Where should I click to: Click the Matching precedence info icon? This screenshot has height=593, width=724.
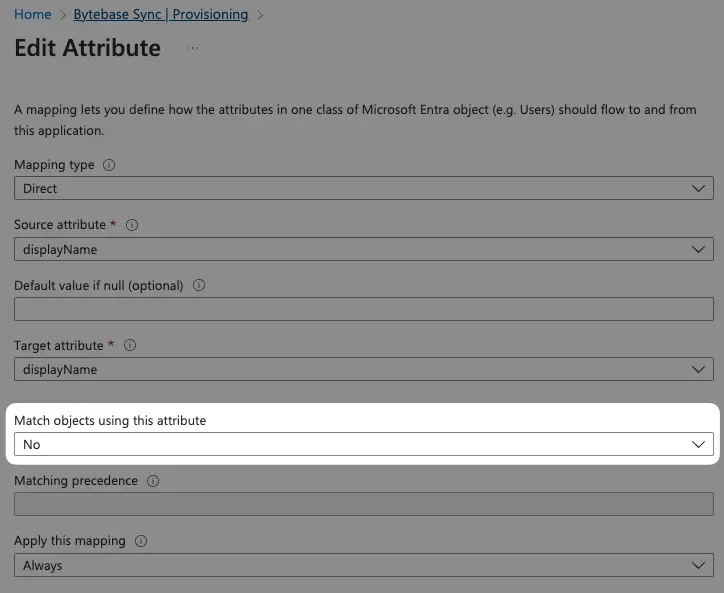(x=153, y=481)
